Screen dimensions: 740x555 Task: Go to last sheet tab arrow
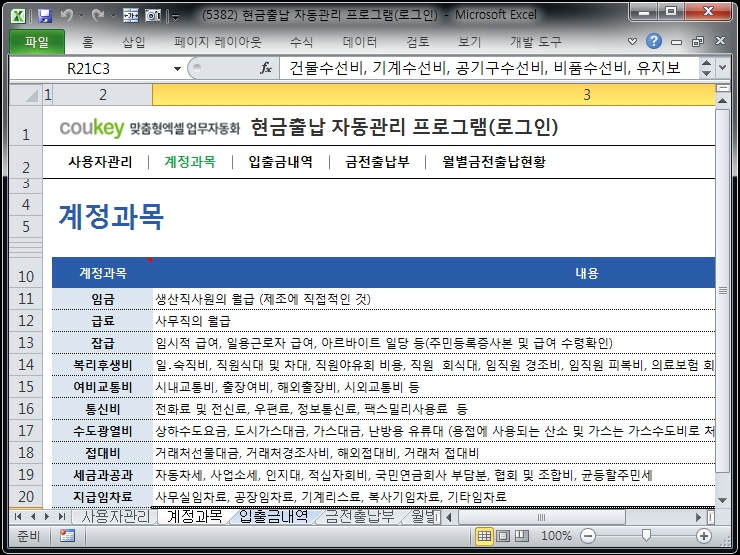pos(61,517)
